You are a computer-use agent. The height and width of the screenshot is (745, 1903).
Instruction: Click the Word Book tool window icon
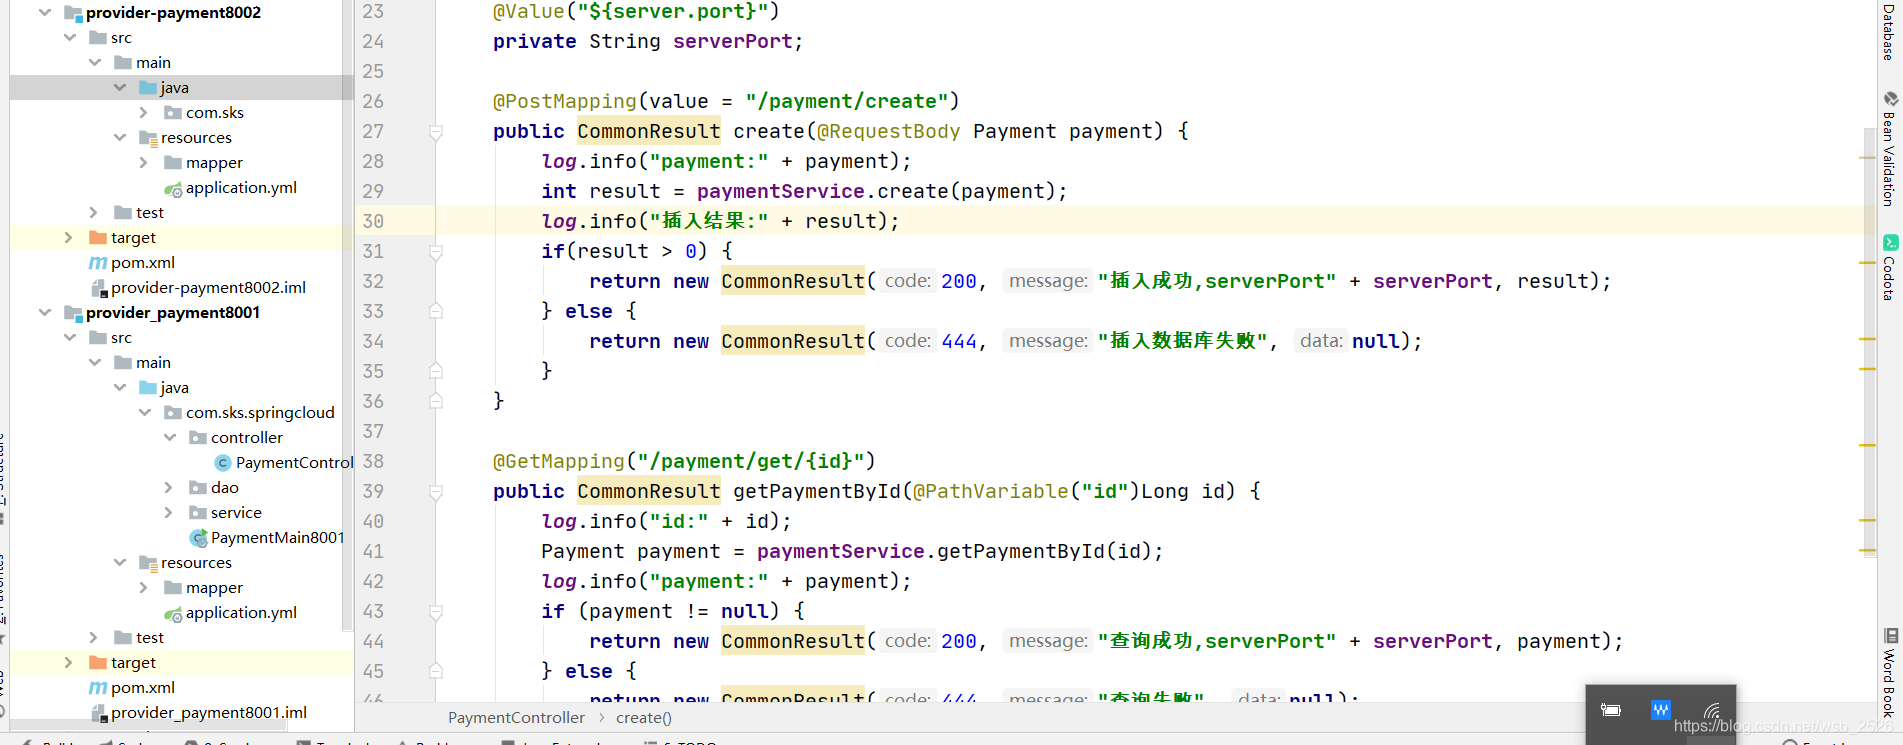1890,635
